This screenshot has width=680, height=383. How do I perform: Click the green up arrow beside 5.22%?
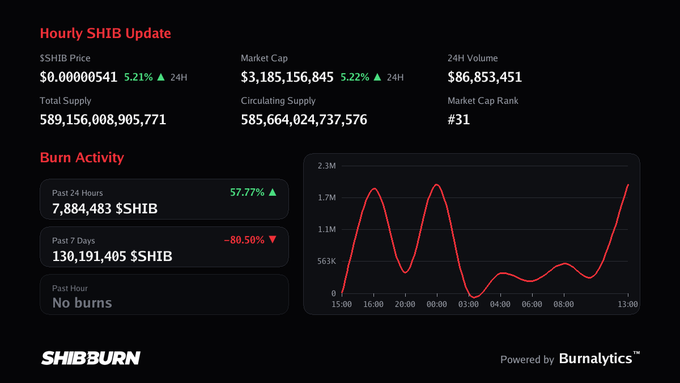point(377,77)
